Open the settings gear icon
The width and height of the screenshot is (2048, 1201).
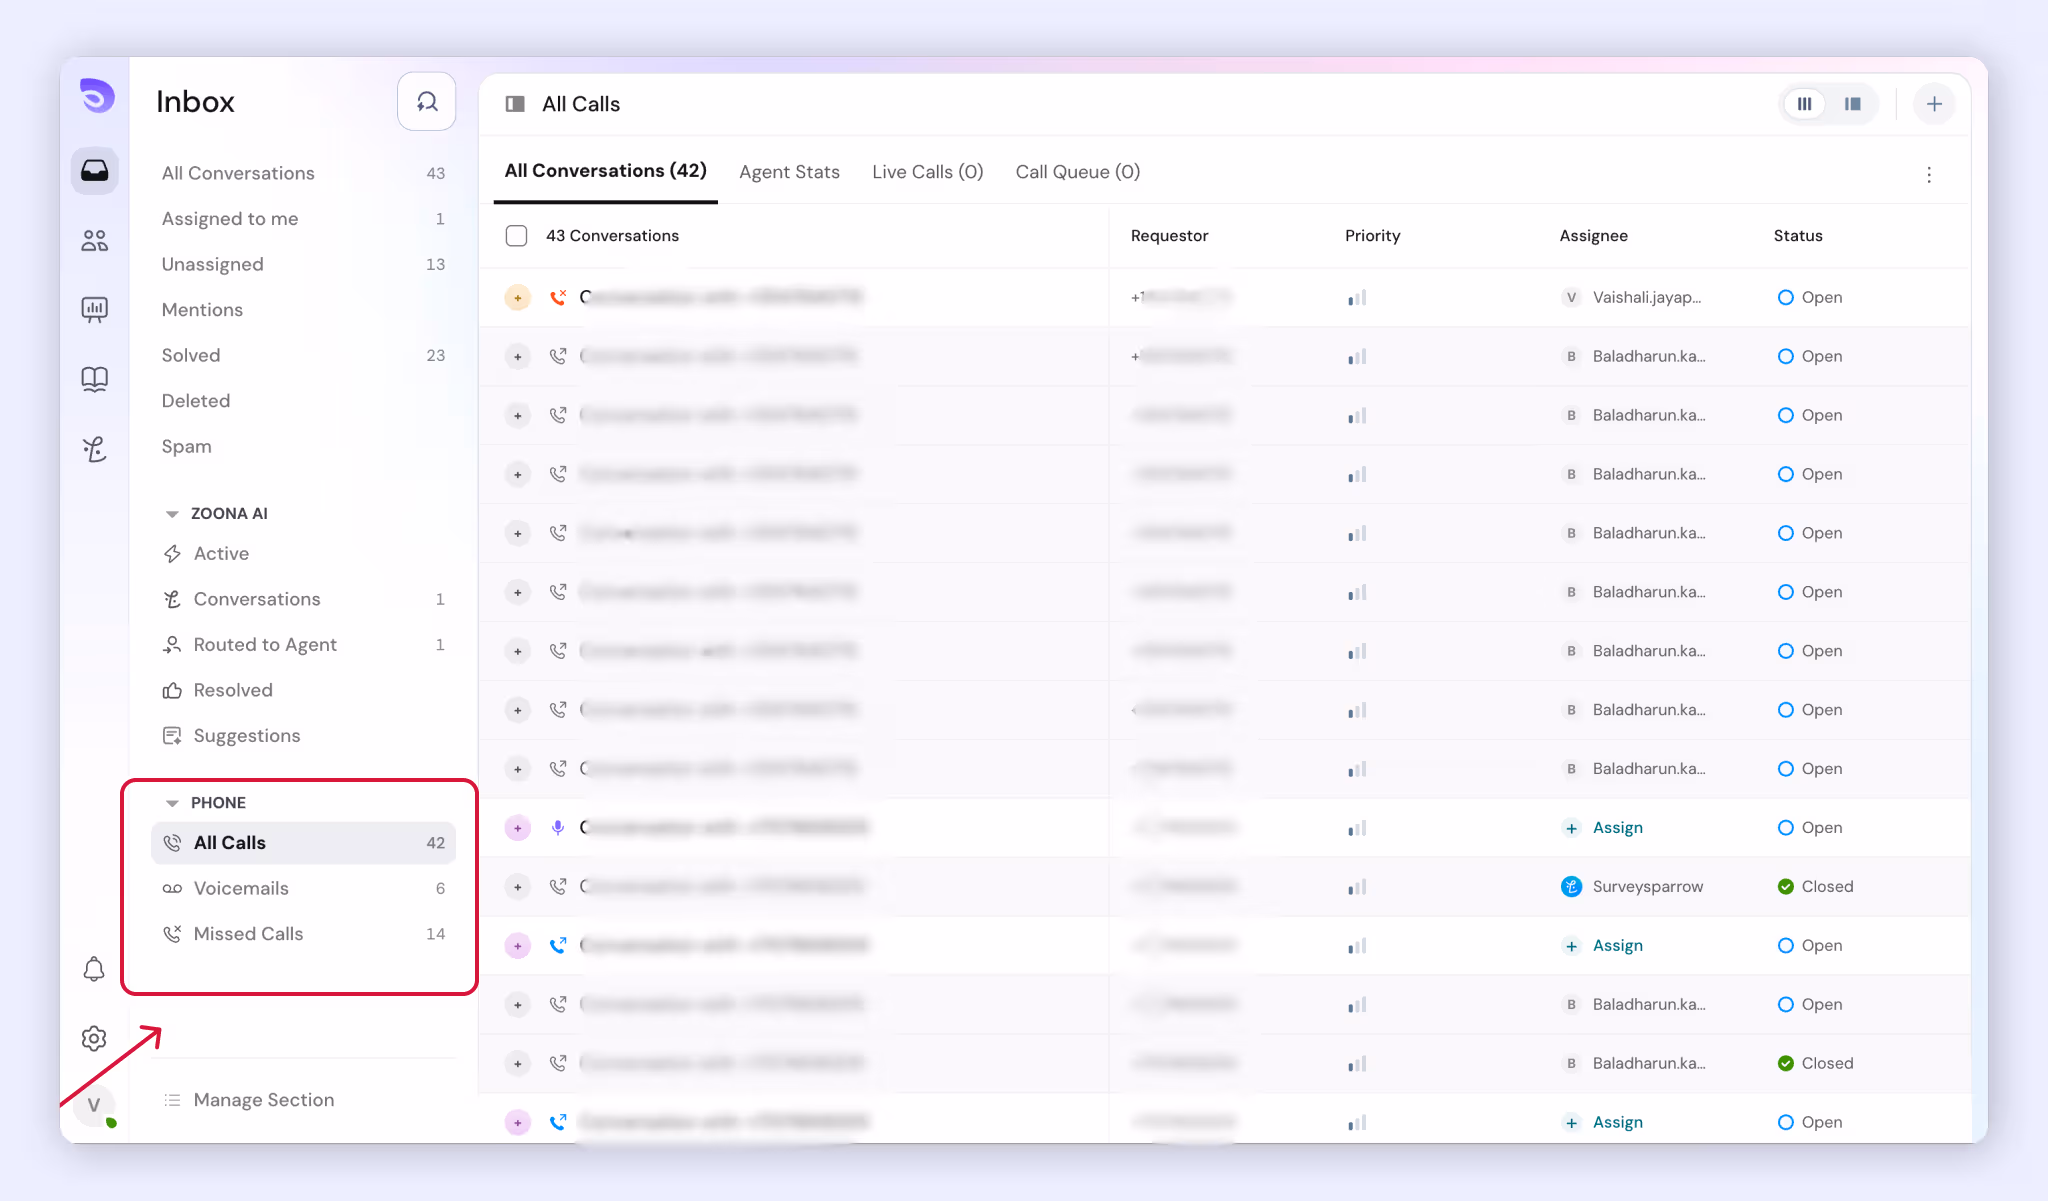pos(94,1038)
